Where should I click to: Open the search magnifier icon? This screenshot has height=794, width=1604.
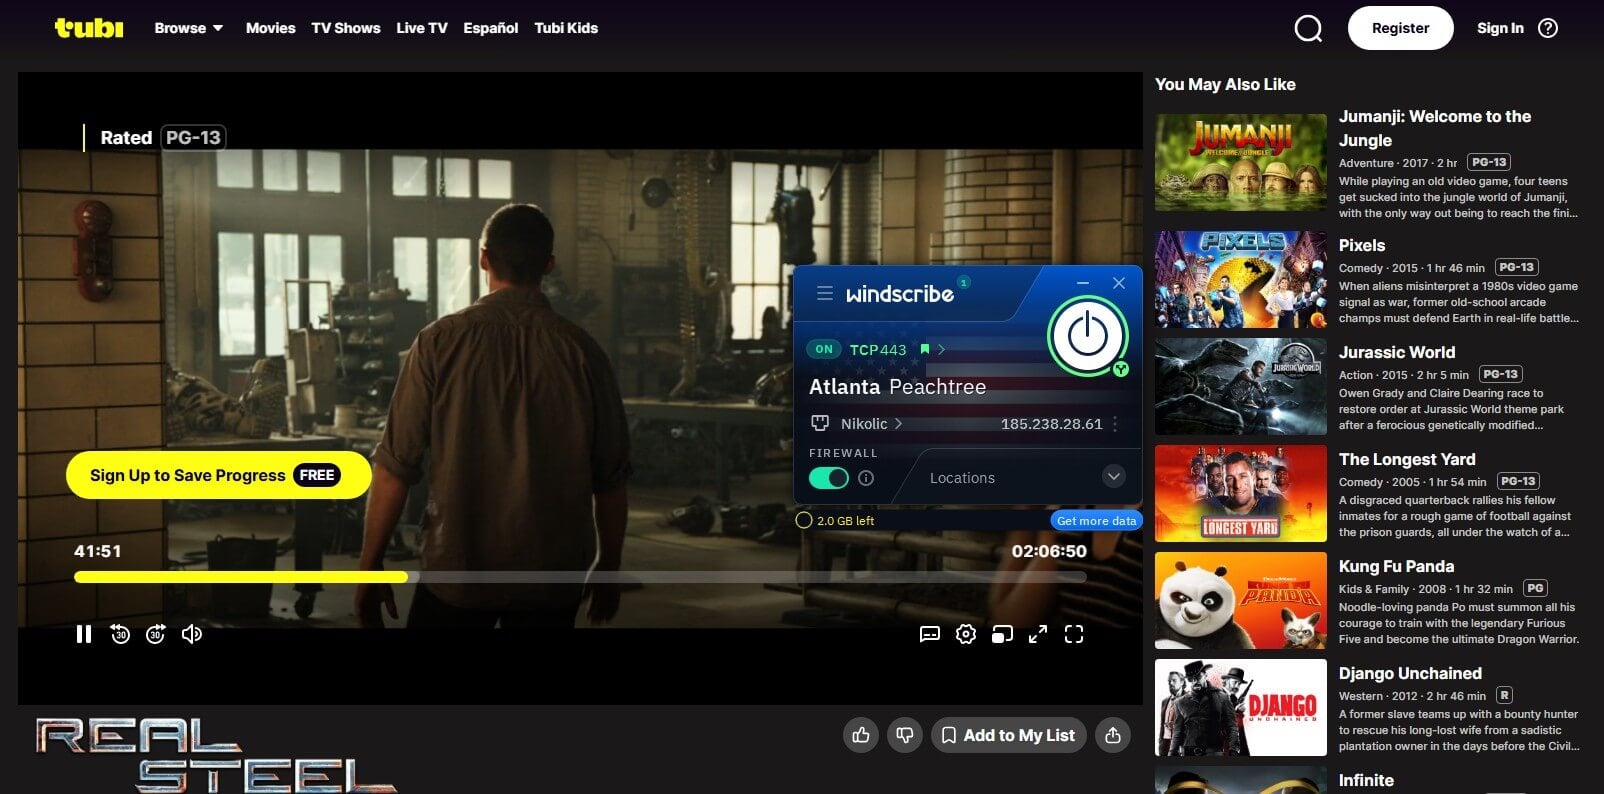[1308, 28]
